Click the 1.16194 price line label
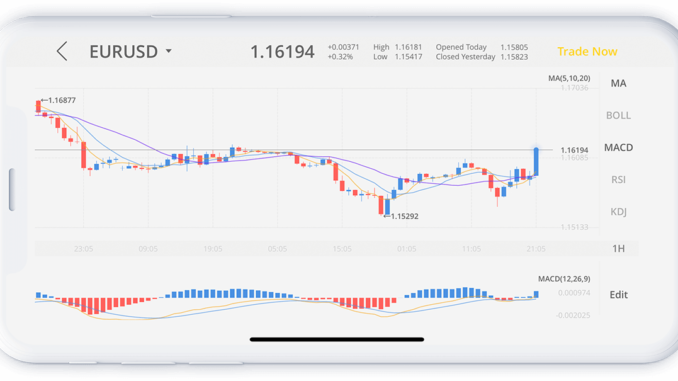This screenshot has width=678, height=381. pos(574,150)
